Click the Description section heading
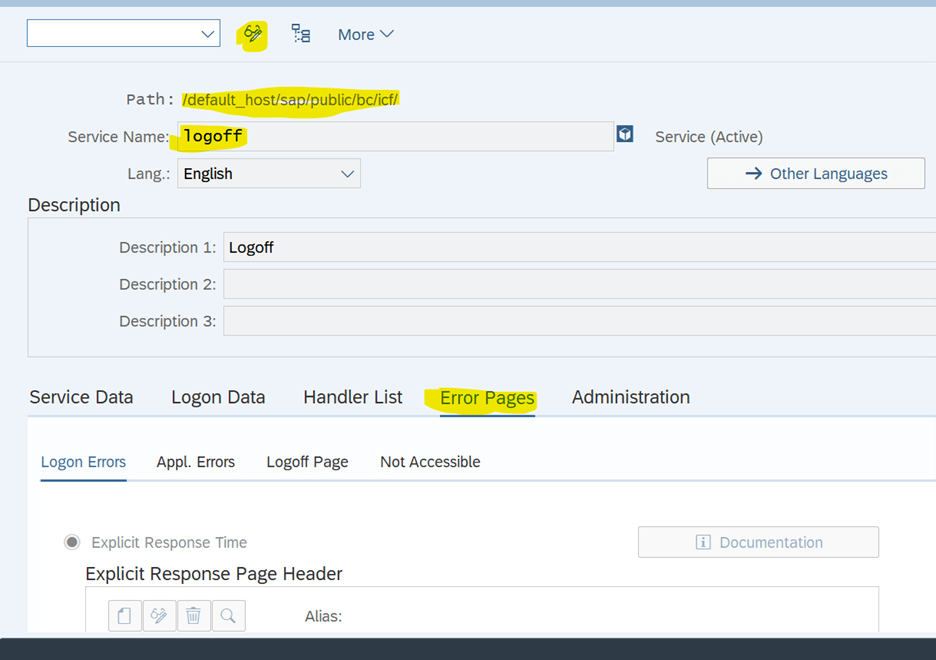Screen dimensions: 936x660 74,205
